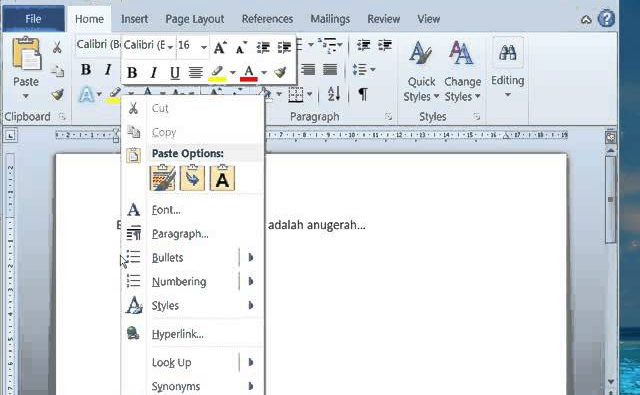Open the Paste button dropdown arrow
This screenshot has height=395, width=640.
click(26, 96)
